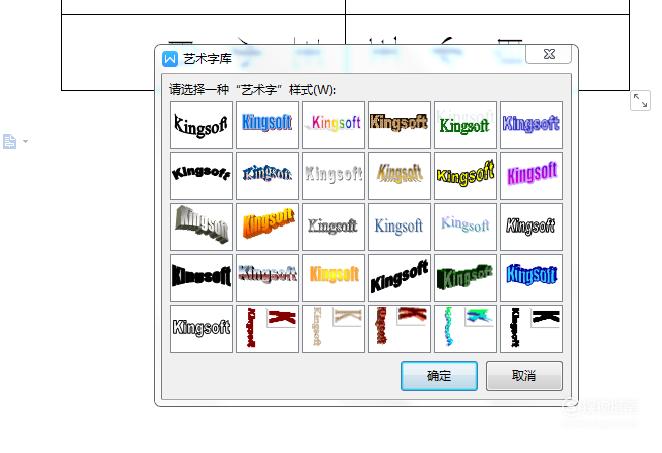Image resolution: width=662 pixels, height=453 pixels.
Task: Pick the bright blue wavy outlined Kingsoft style
Action: point(532,278)
